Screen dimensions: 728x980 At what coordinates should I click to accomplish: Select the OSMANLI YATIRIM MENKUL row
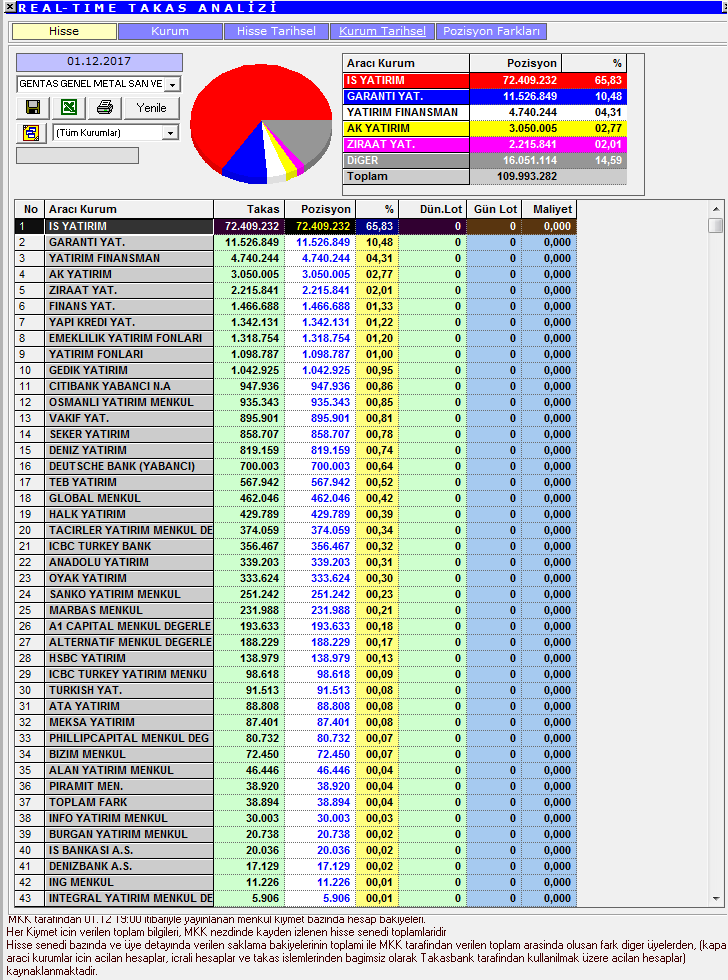pyautogui.click(x=295, y=402)
